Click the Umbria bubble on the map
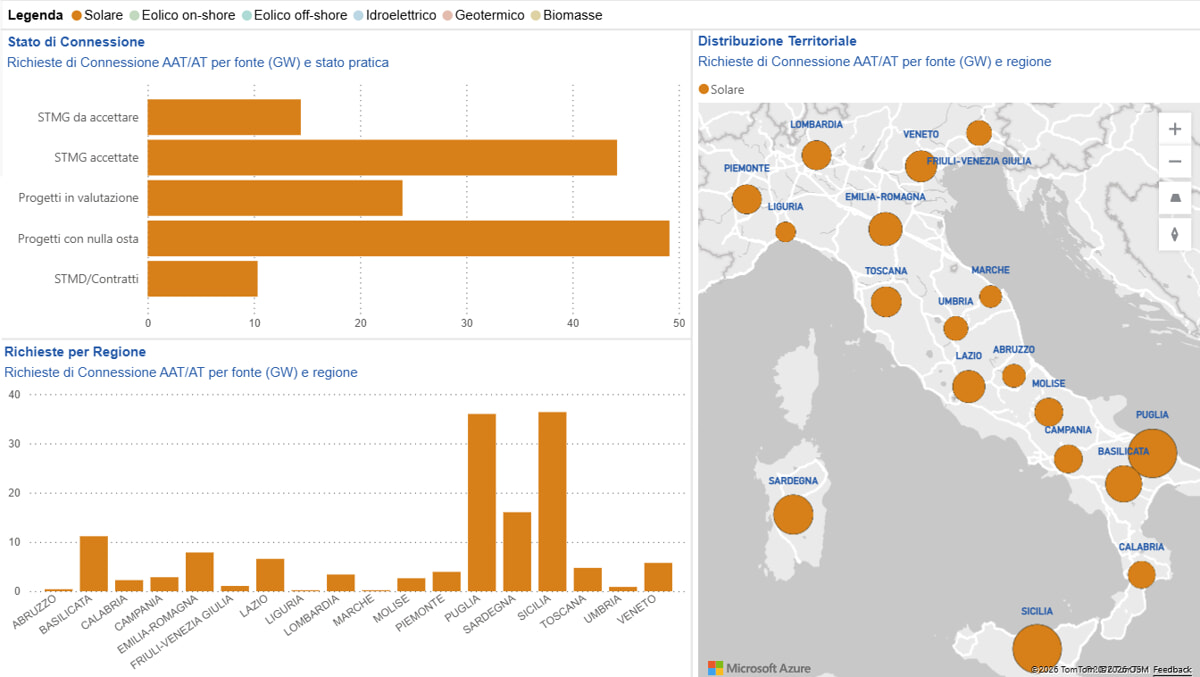This screenshot has width=1200, height=677. pyautogui.click(x=956, y=328)
